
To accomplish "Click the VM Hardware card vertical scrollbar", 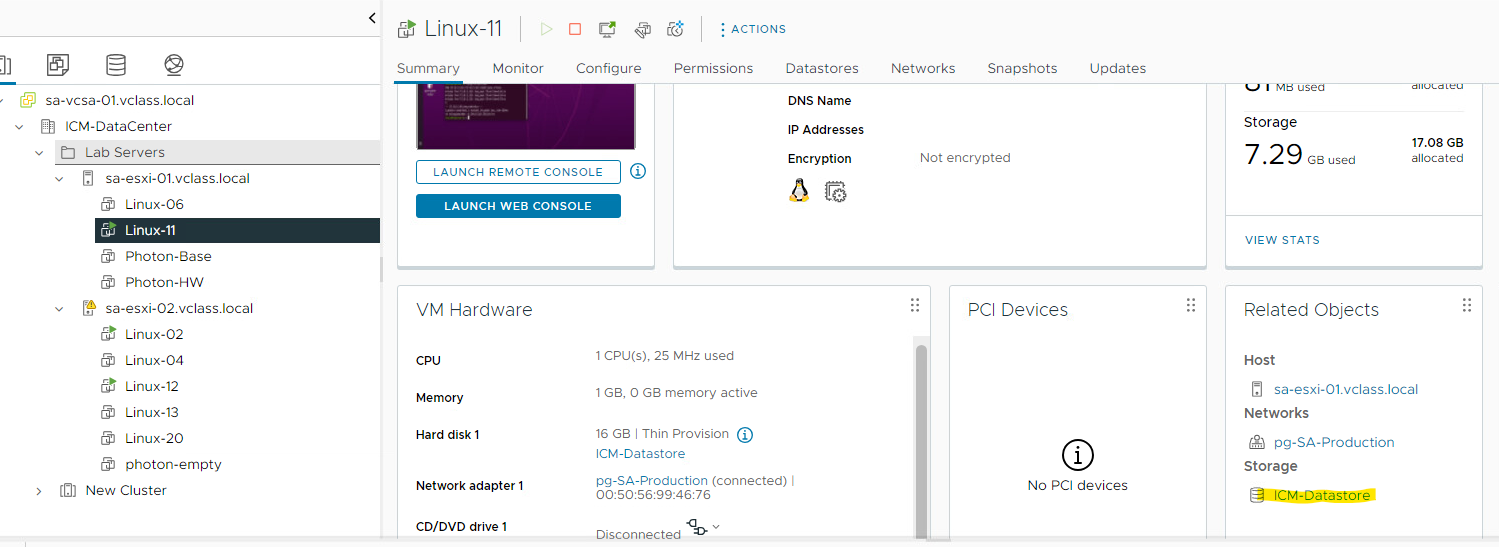I will [x=921, y=440].
